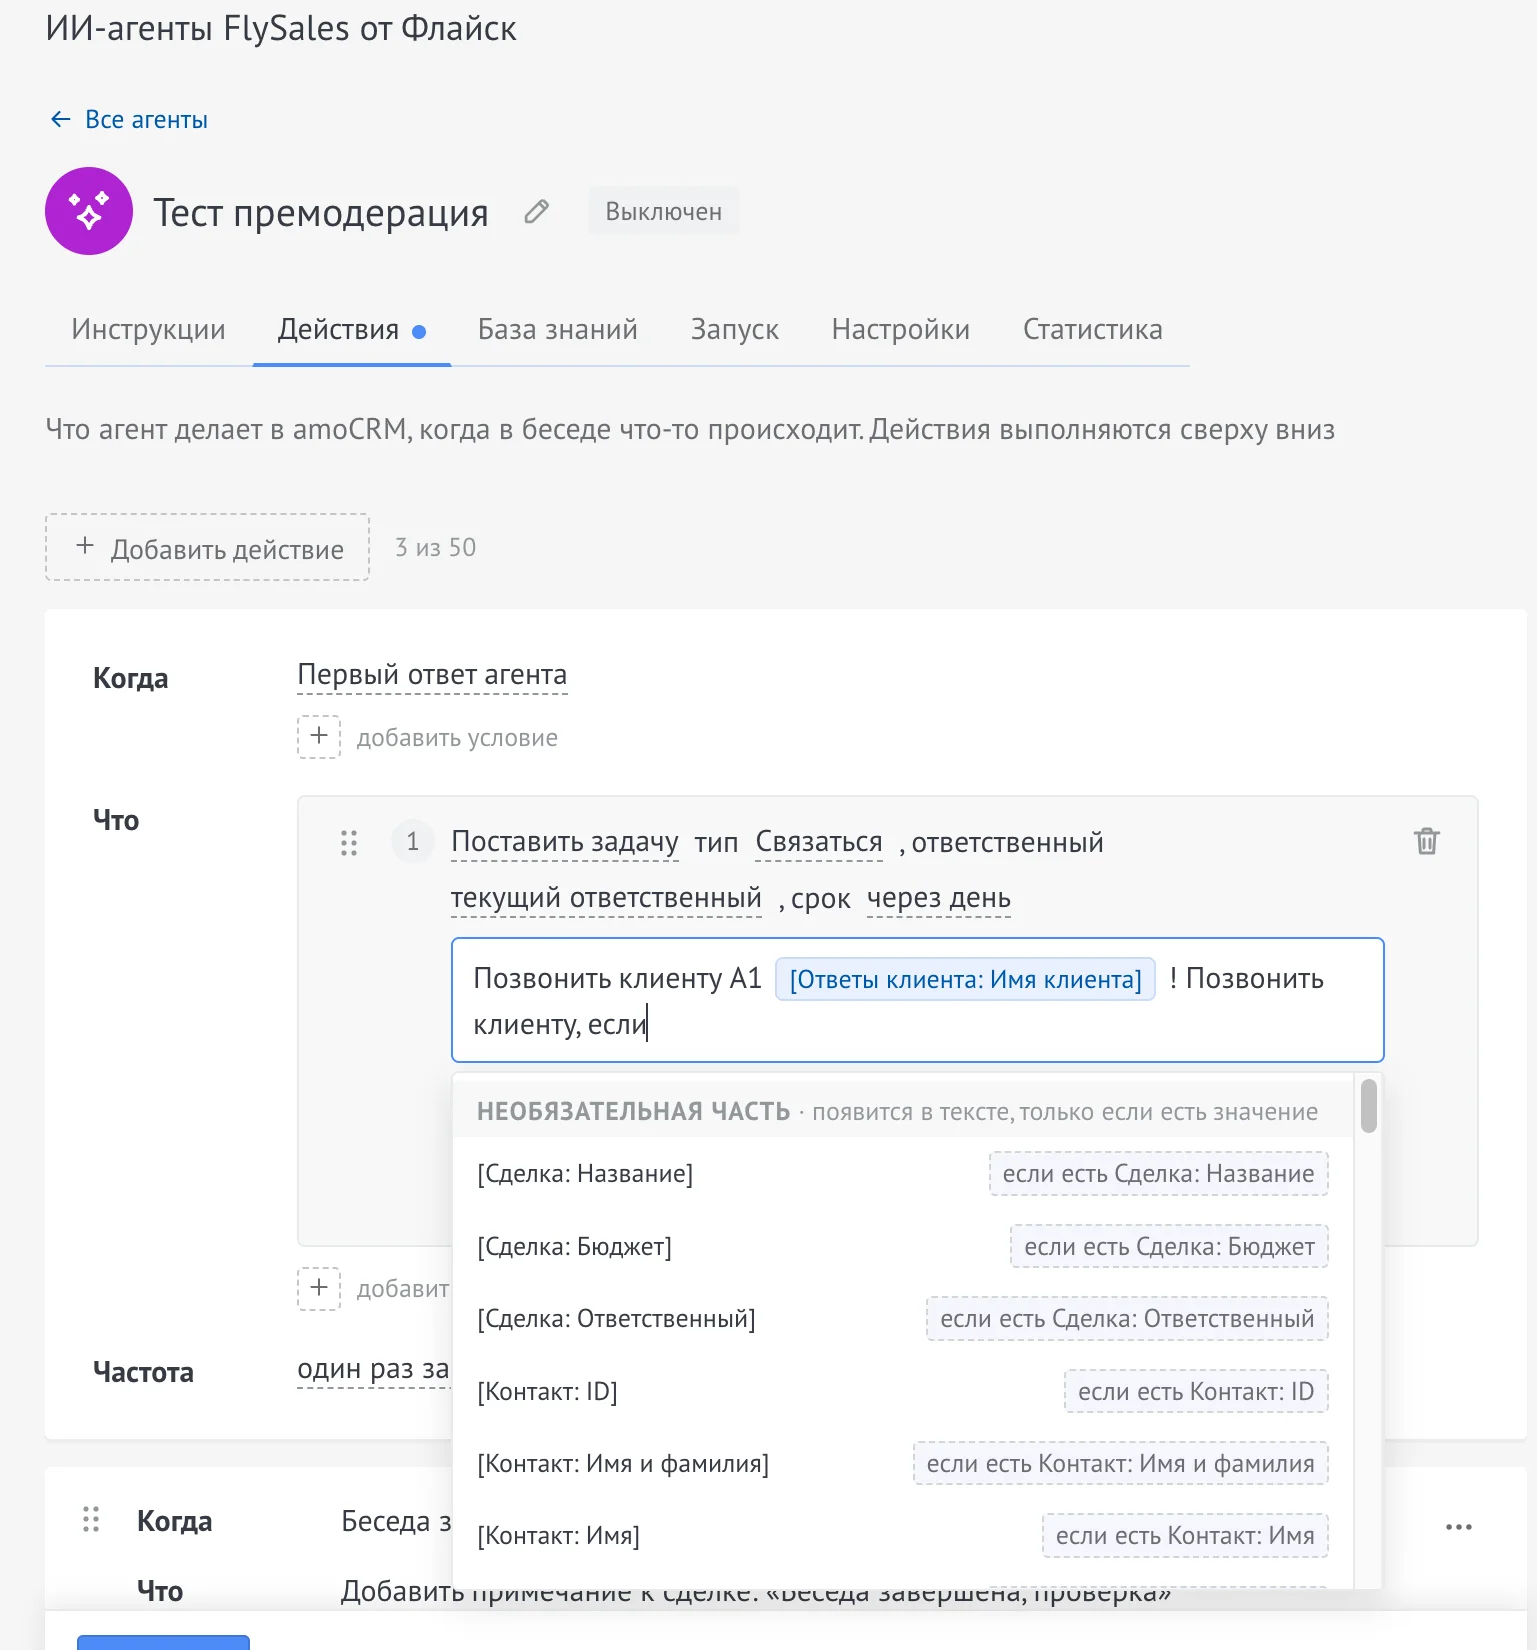Click the plus icon below the action box
The height and width of the screenshot is (1650, 1537).
[x=319, y=1288]
